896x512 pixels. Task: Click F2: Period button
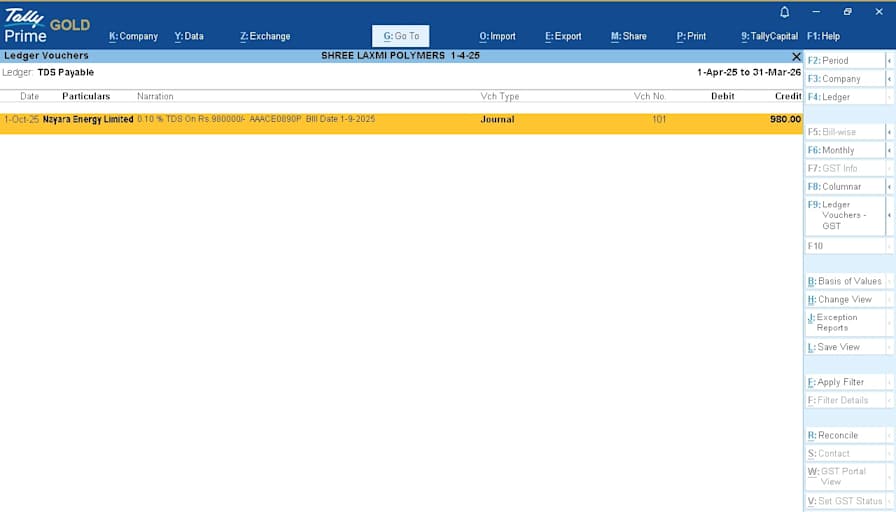tap(845, 61)
